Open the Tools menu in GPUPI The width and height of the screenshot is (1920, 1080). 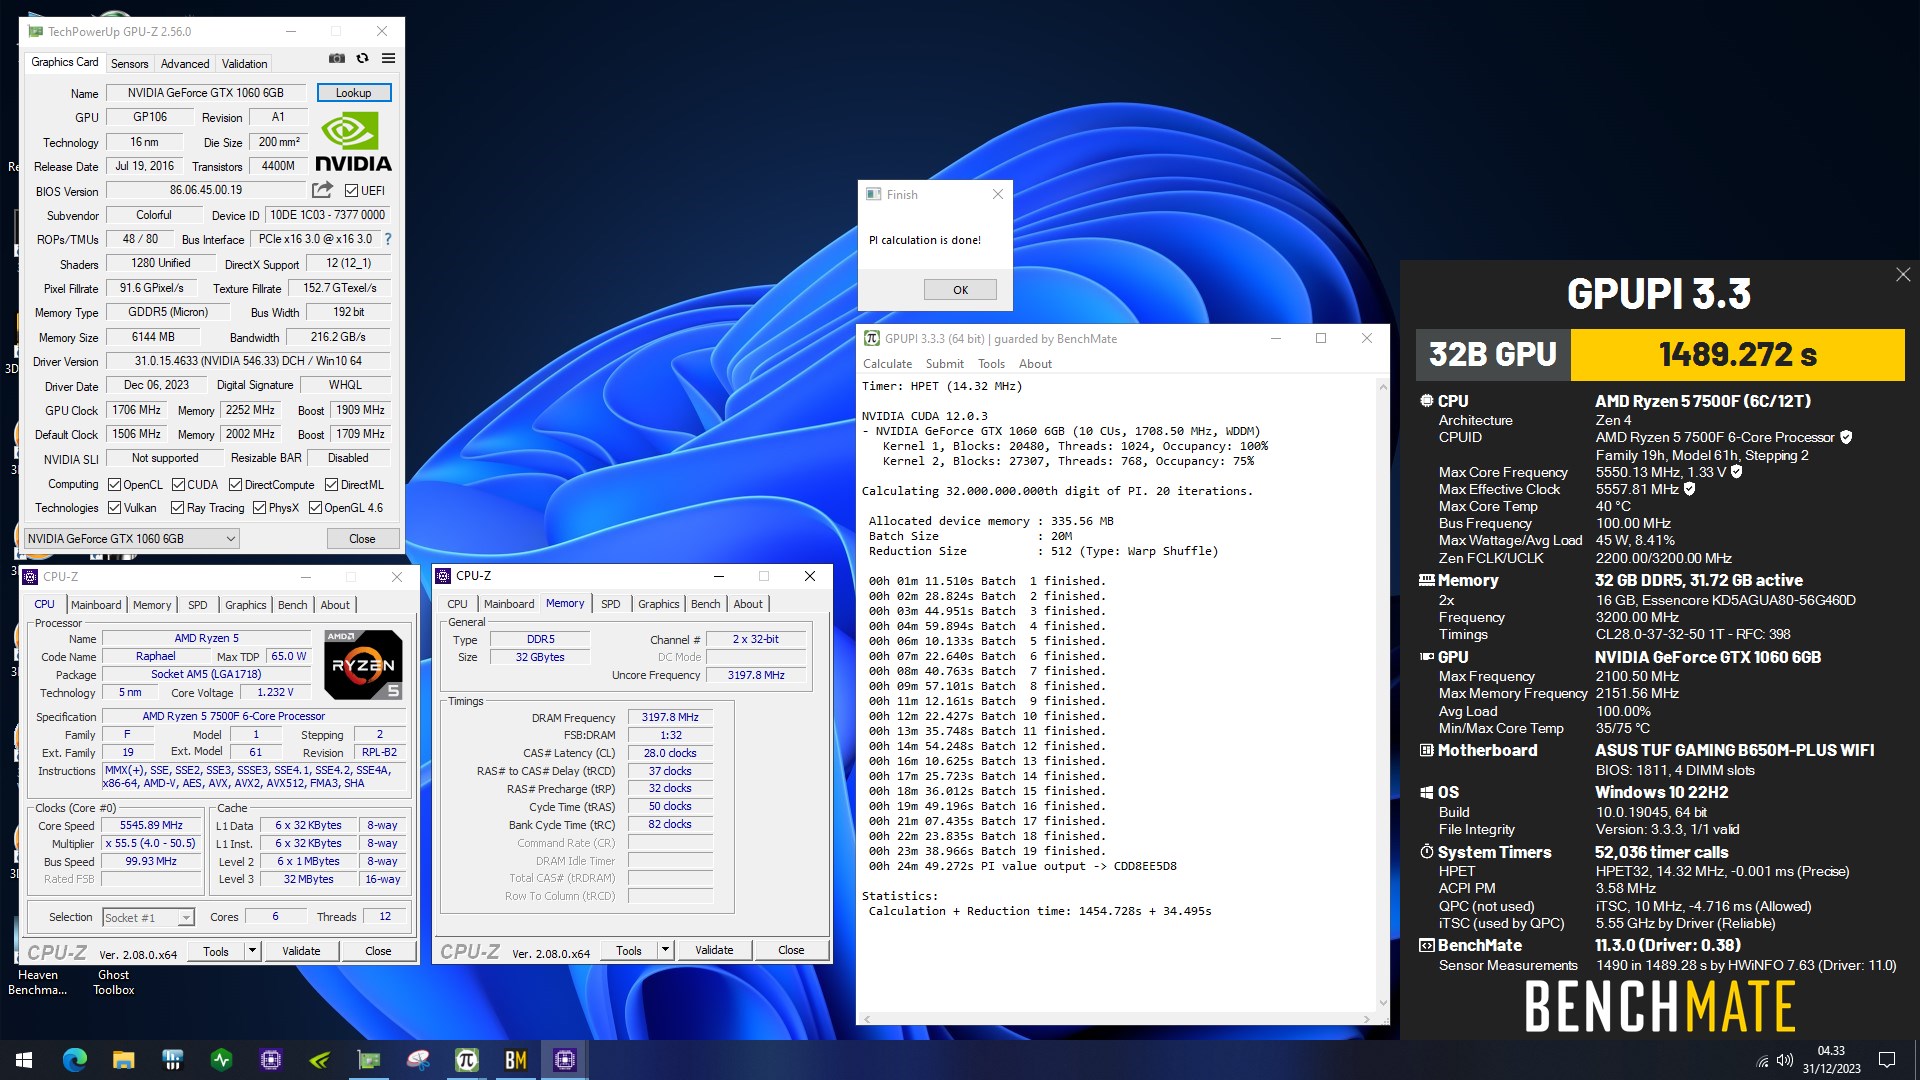(991, 364)
